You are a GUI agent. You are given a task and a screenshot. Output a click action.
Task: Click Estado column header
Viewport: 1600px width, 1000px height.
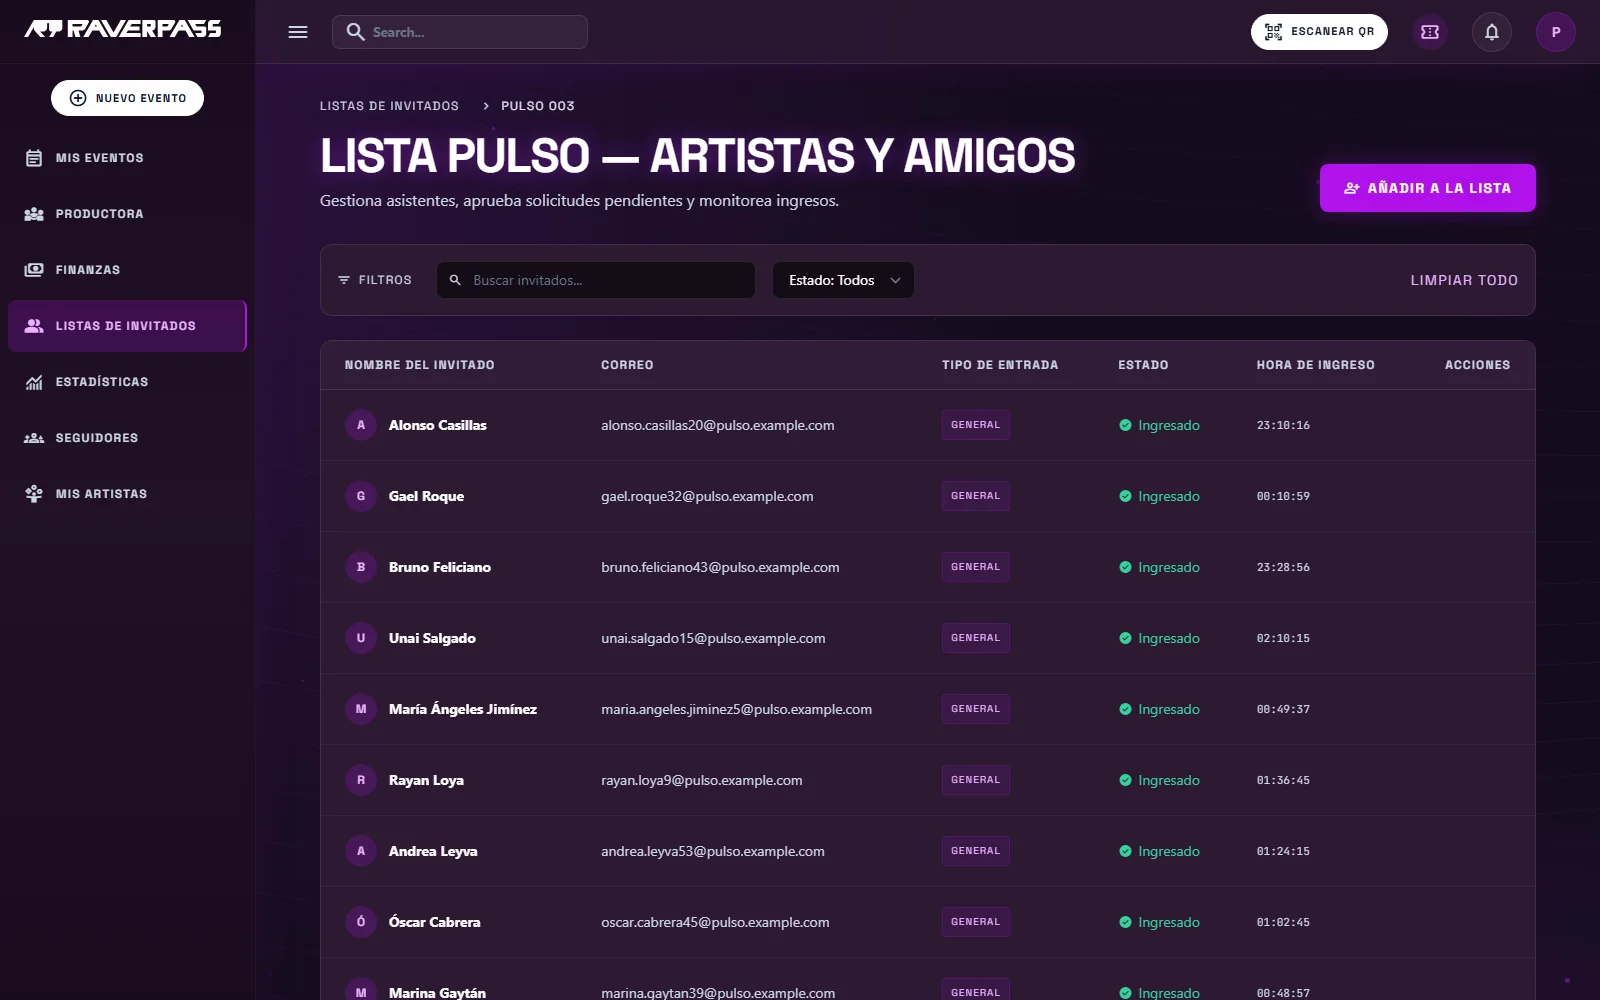tap(1143, 365)
